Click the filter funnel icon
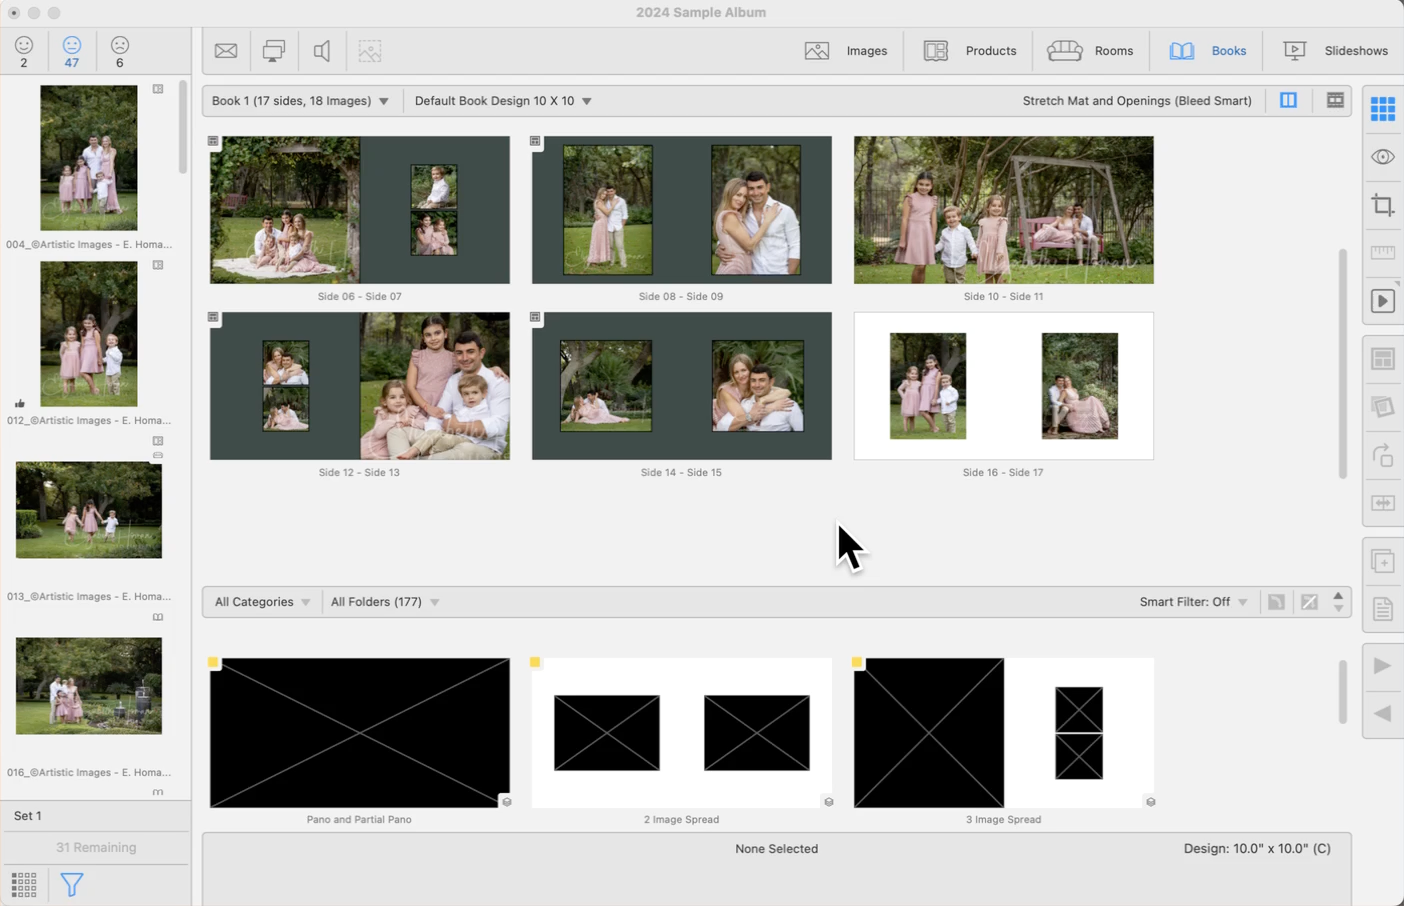Image resolution: width=1404 pixels, height=906 pixels. [72, 884]
